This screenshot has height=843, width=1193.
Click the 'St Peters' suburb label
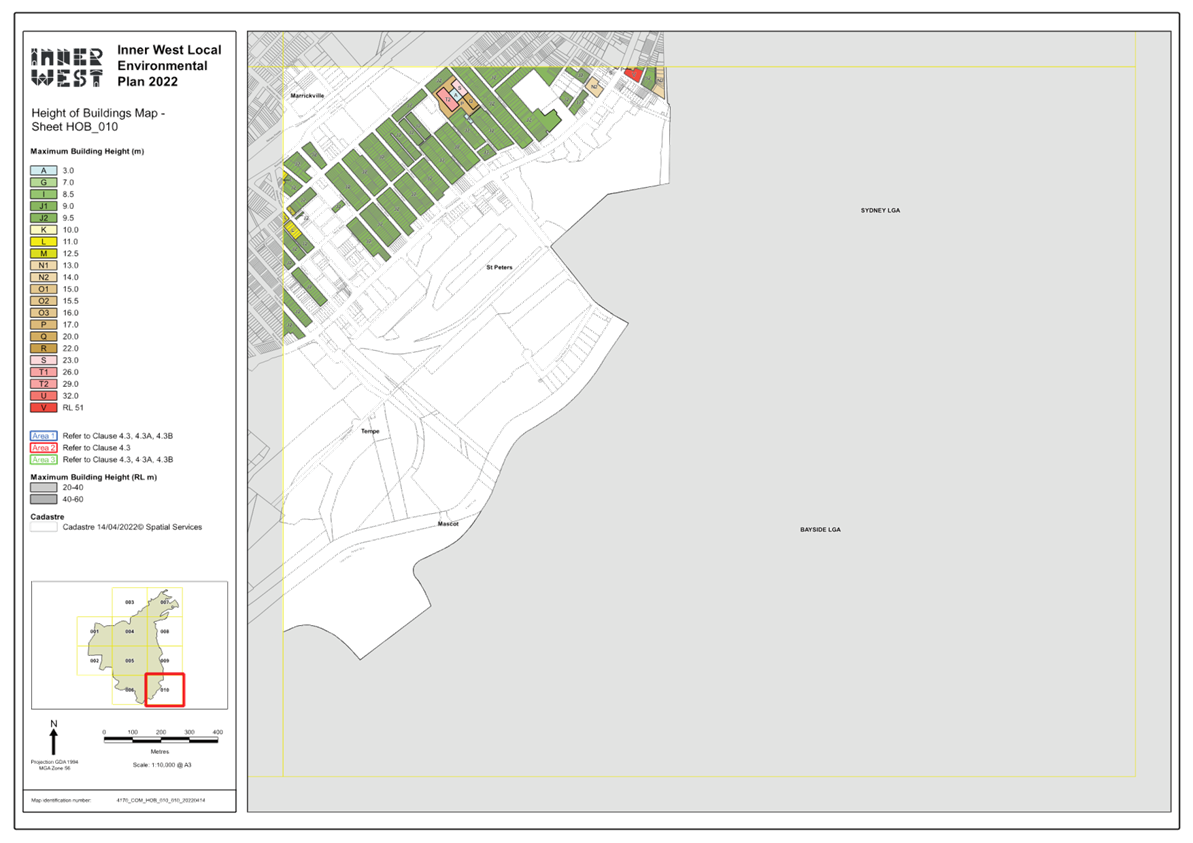click(x=499, y=268)
